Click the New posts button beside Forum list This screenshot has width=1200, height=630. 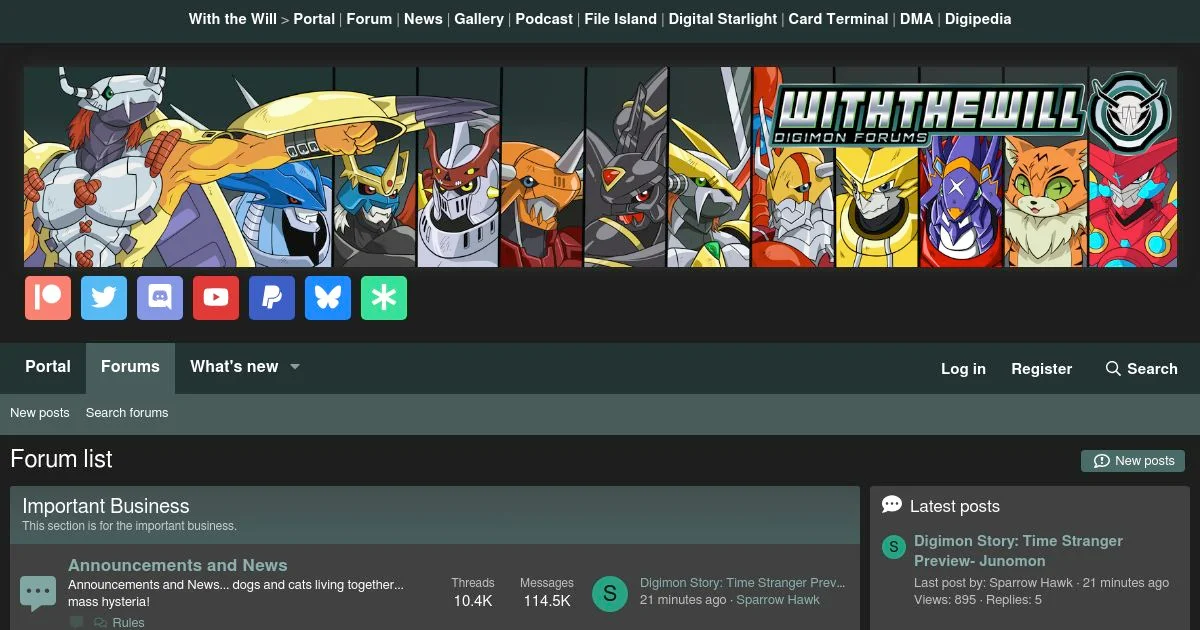coord(1133,461)
